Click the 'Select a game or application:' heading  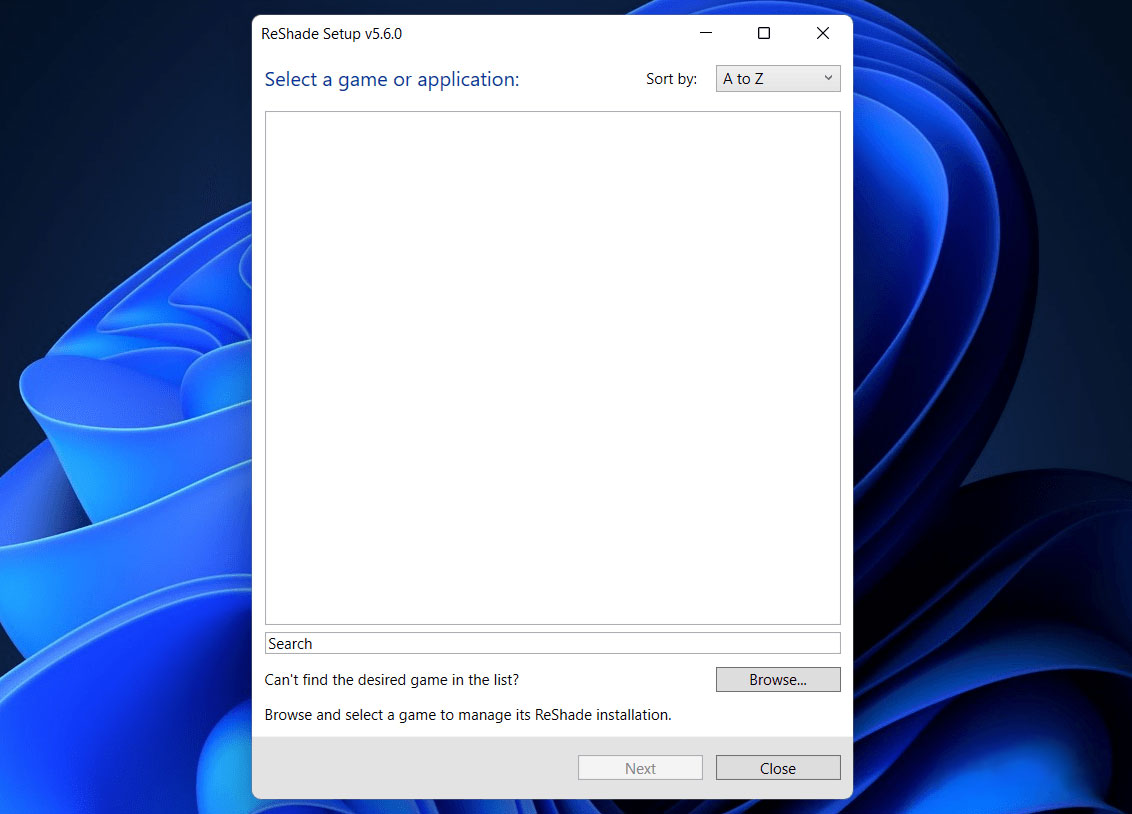click(391, 80)
